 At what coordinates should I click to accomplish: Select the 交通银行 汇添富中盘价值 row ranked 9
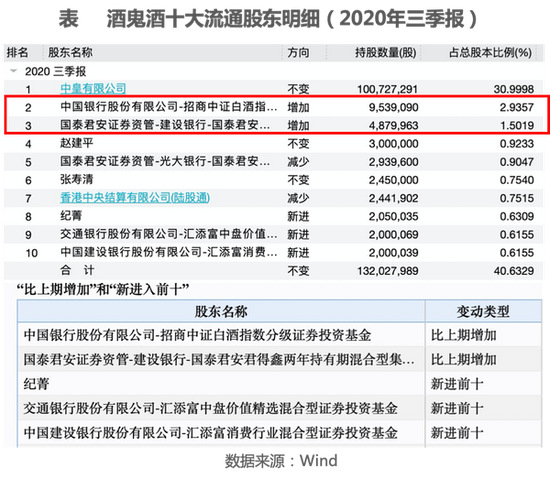tap(274, 235)
